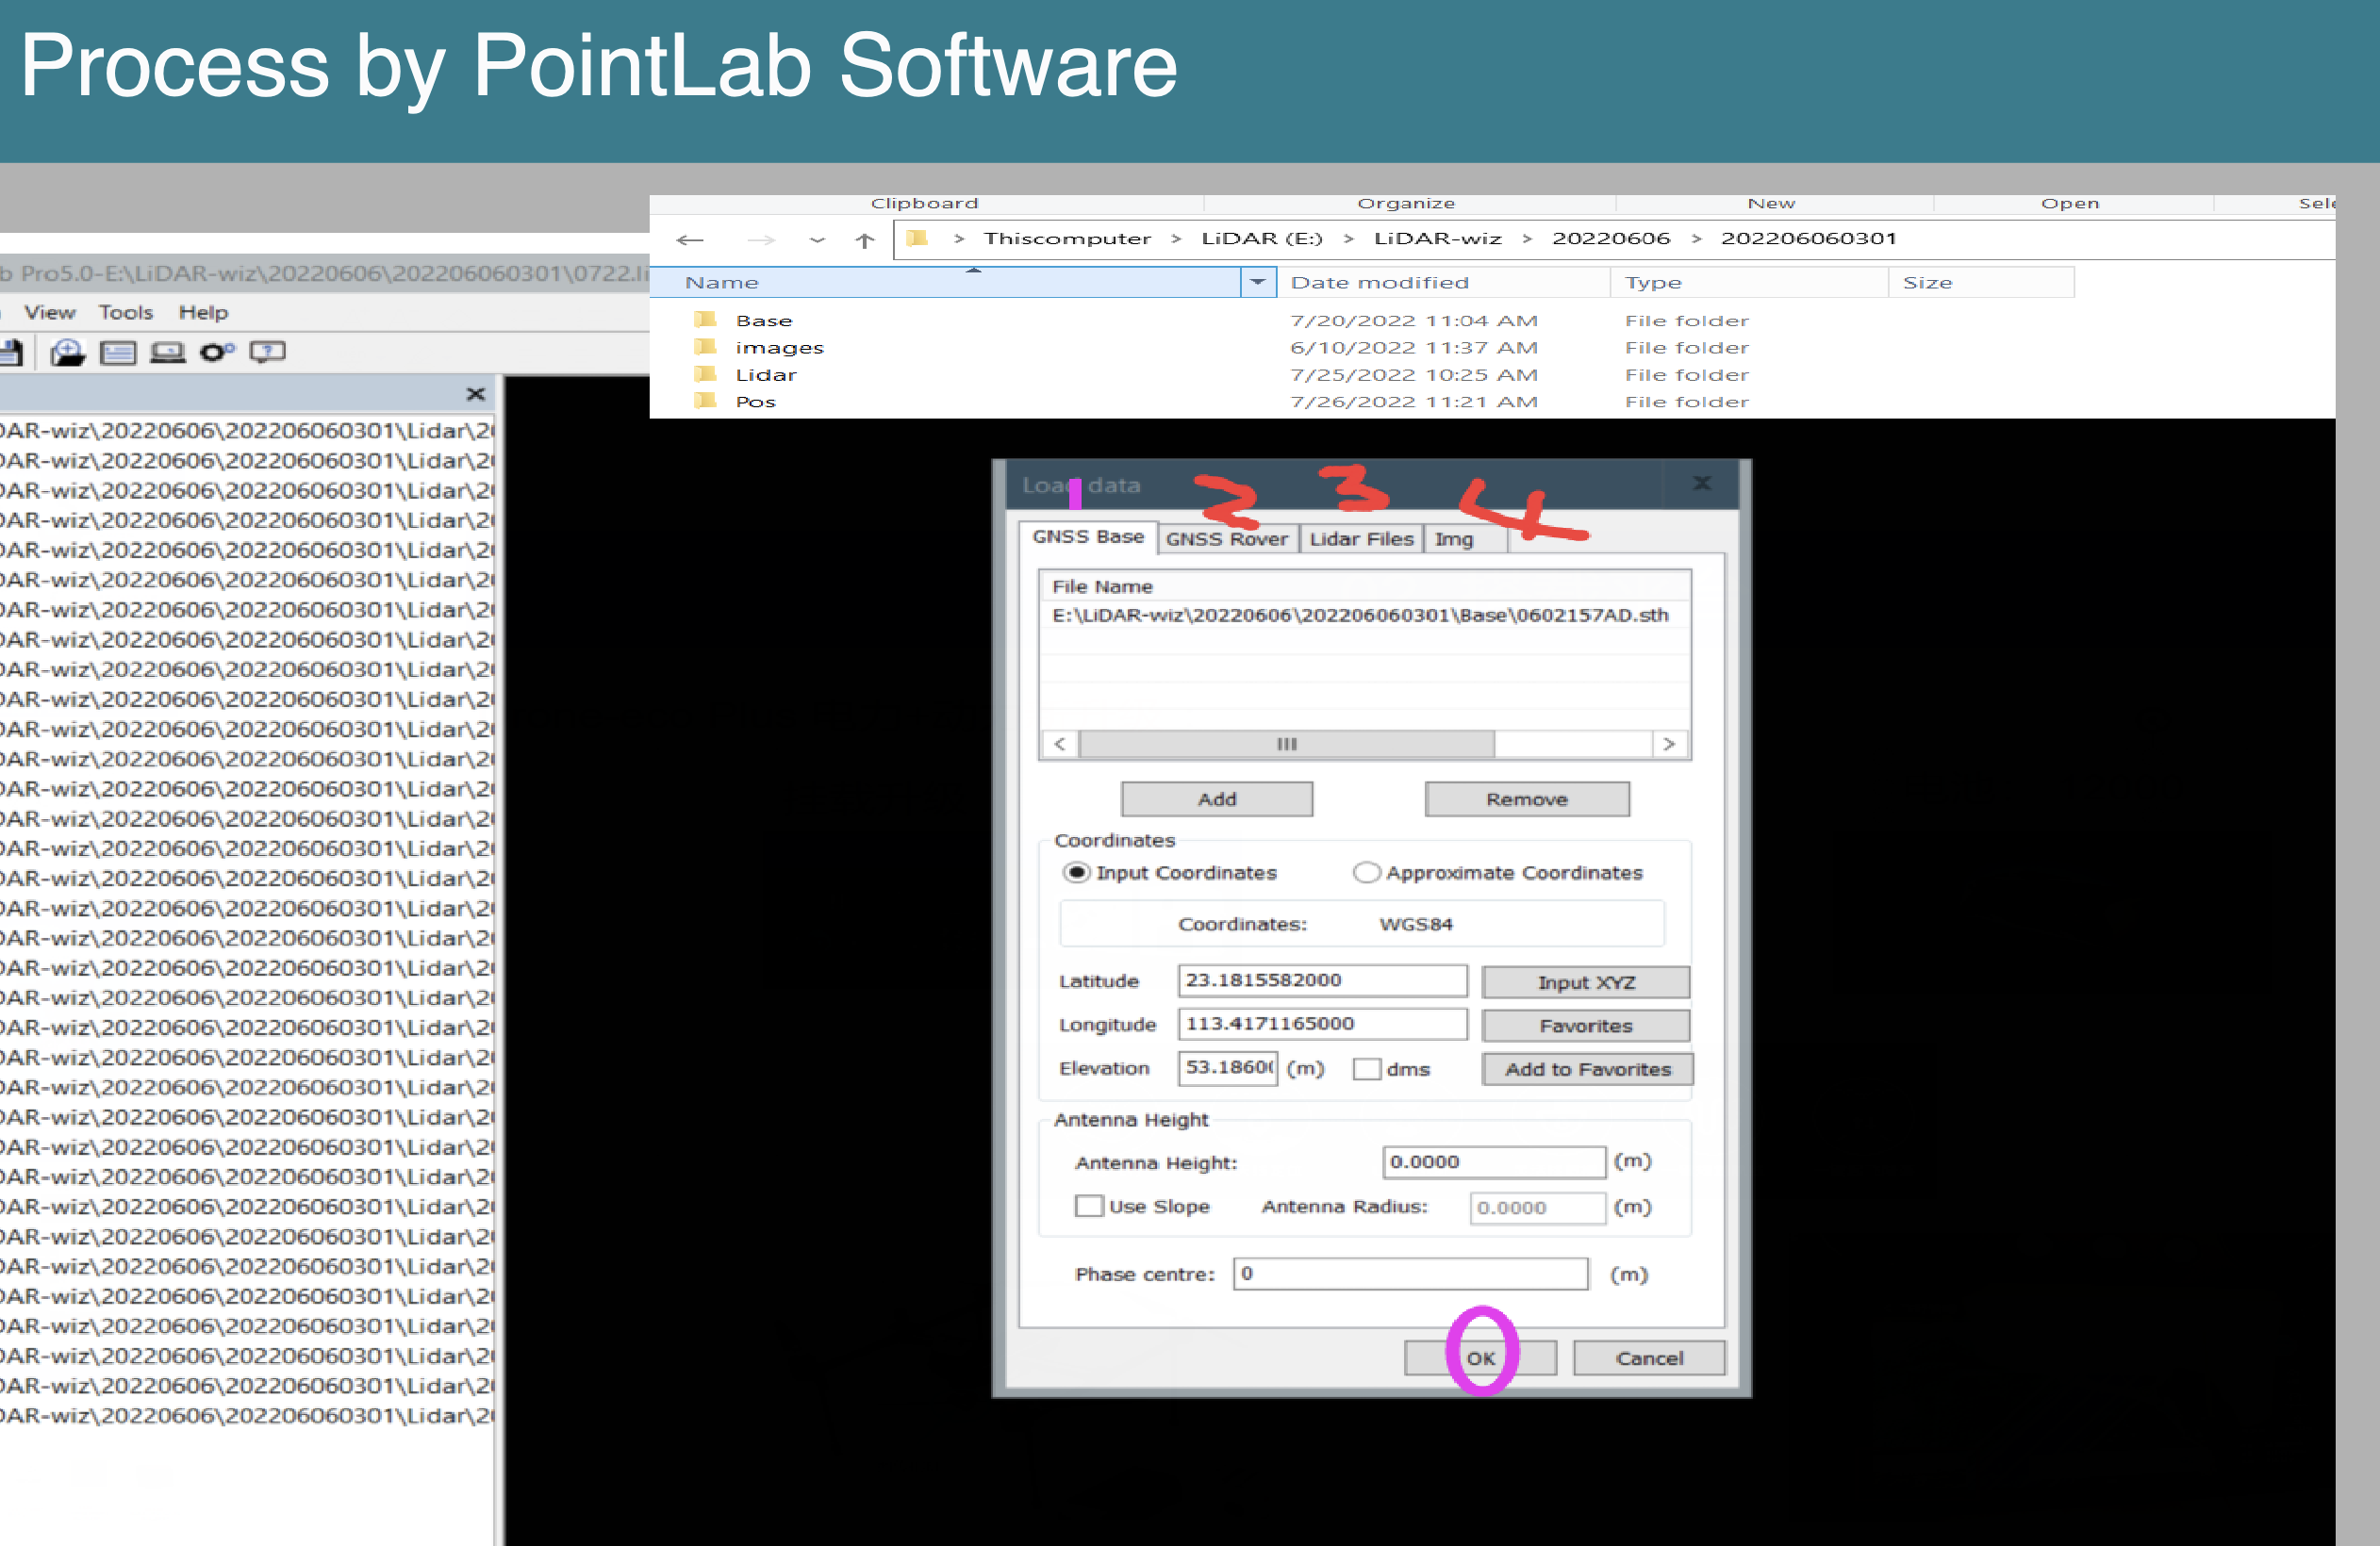The image size is (2380, 1546).
Task: Click the Elevation input field
Action: [x=1228, y=1067]
